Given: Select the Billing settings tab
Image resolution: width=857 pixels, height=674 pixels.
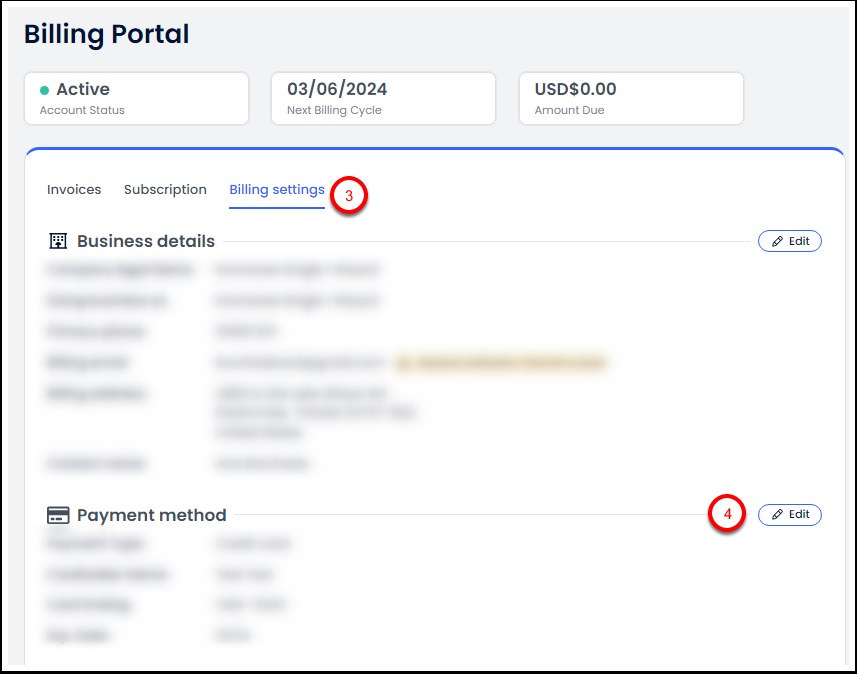Looking at the screenshot, I should 276,189.
